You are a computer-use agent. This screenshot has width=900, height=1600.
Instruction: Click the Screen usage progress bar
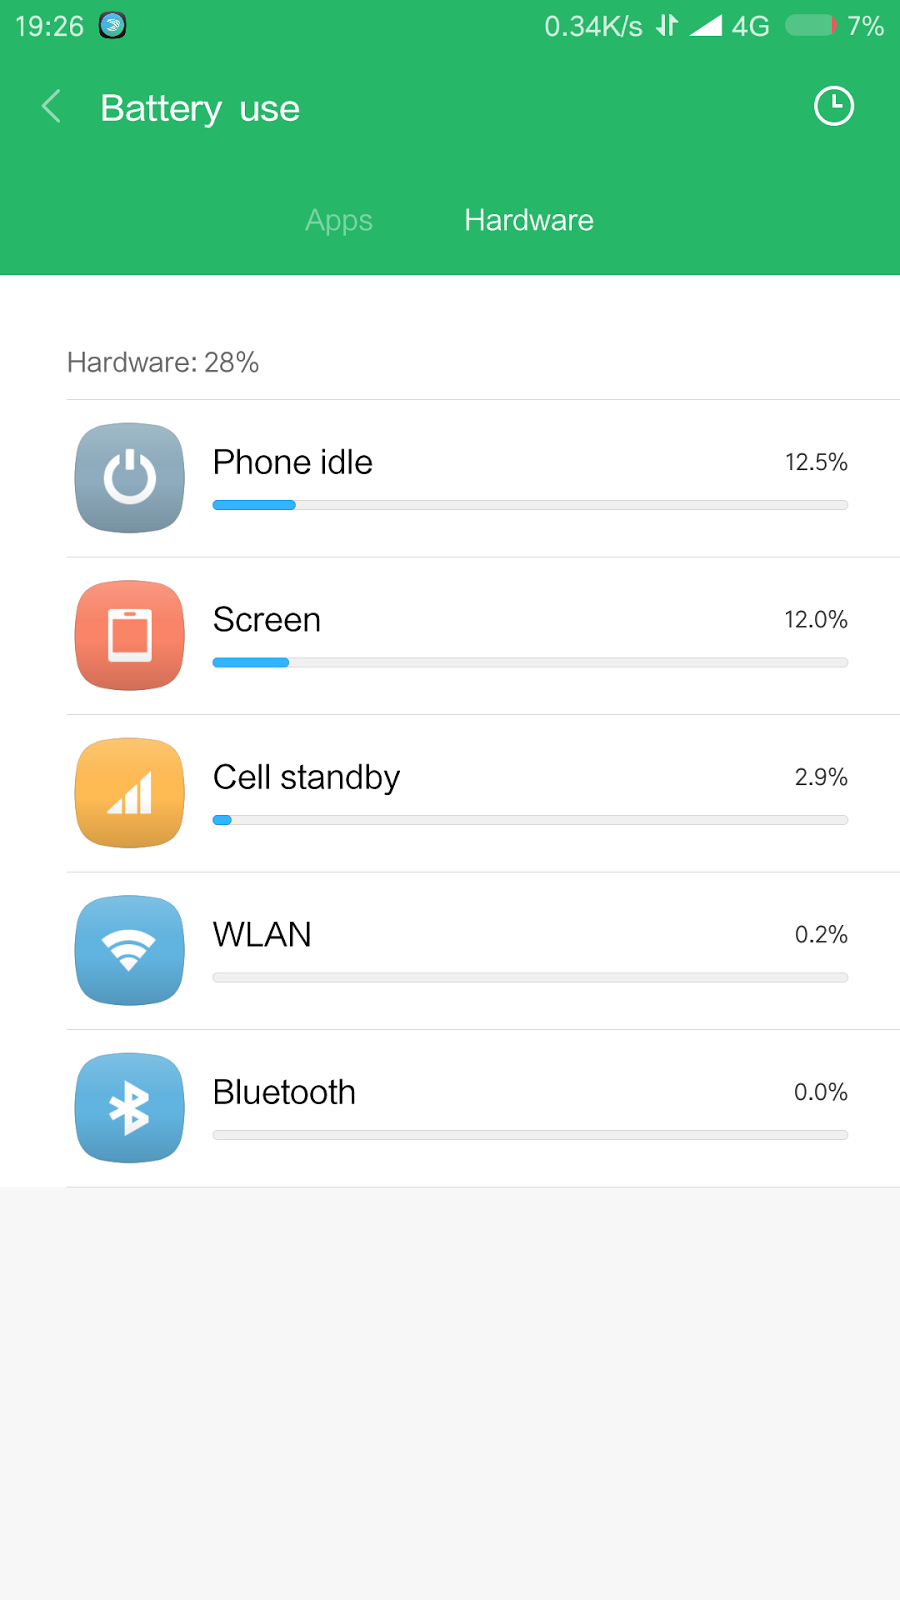click(x=530, y=663)
